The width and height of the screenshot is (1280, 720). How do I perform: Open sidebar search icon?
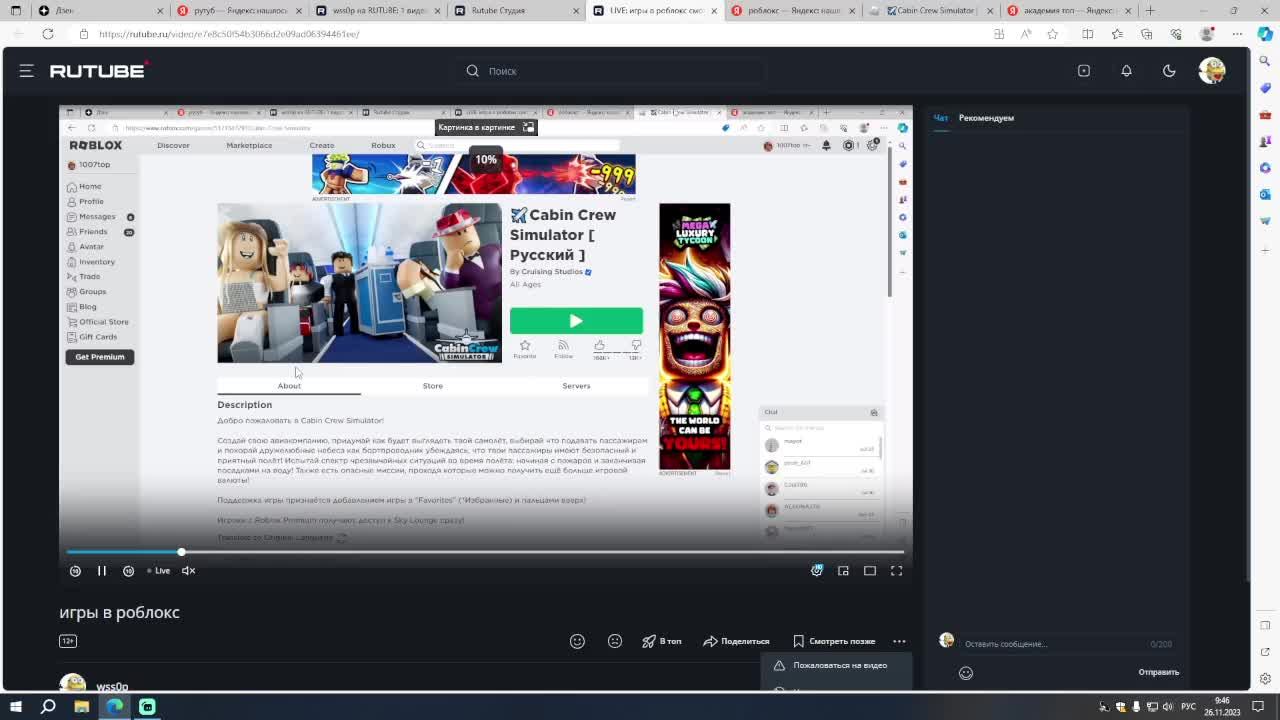(1265, 61)
